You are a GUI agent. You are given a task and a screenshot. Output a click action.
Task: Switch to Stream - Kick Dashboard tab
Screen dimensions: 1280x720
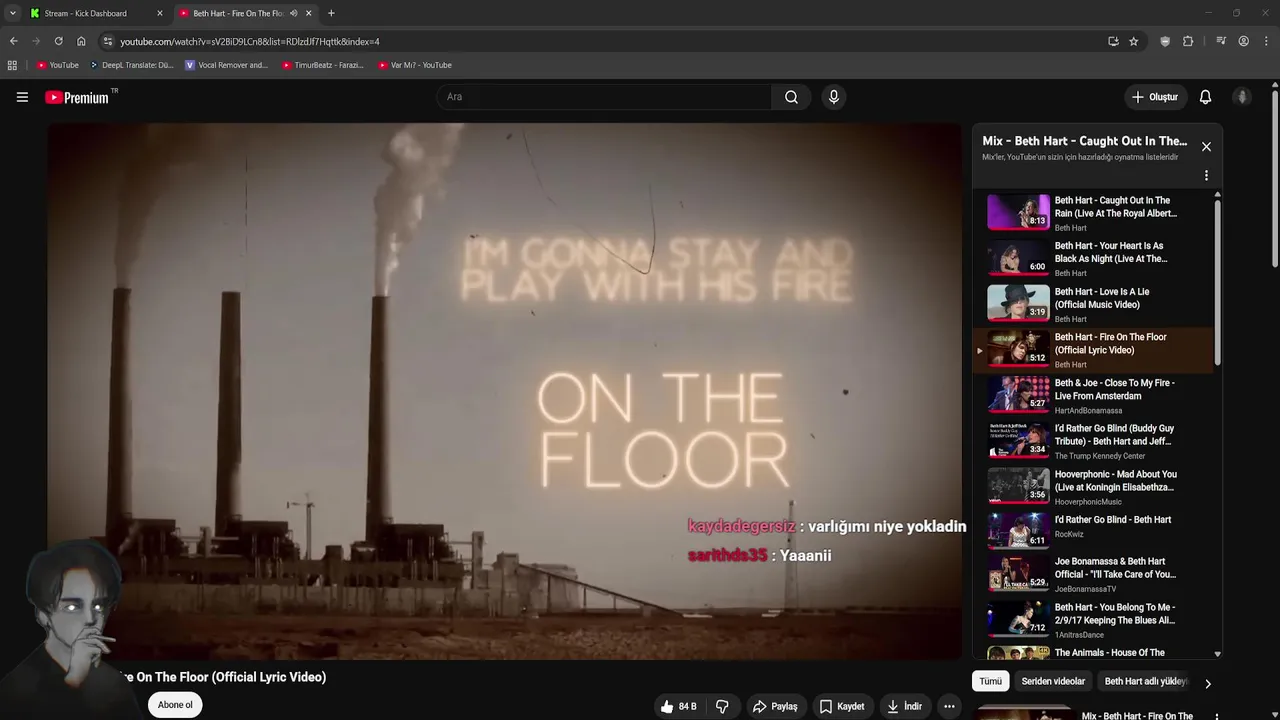point(96,13)
